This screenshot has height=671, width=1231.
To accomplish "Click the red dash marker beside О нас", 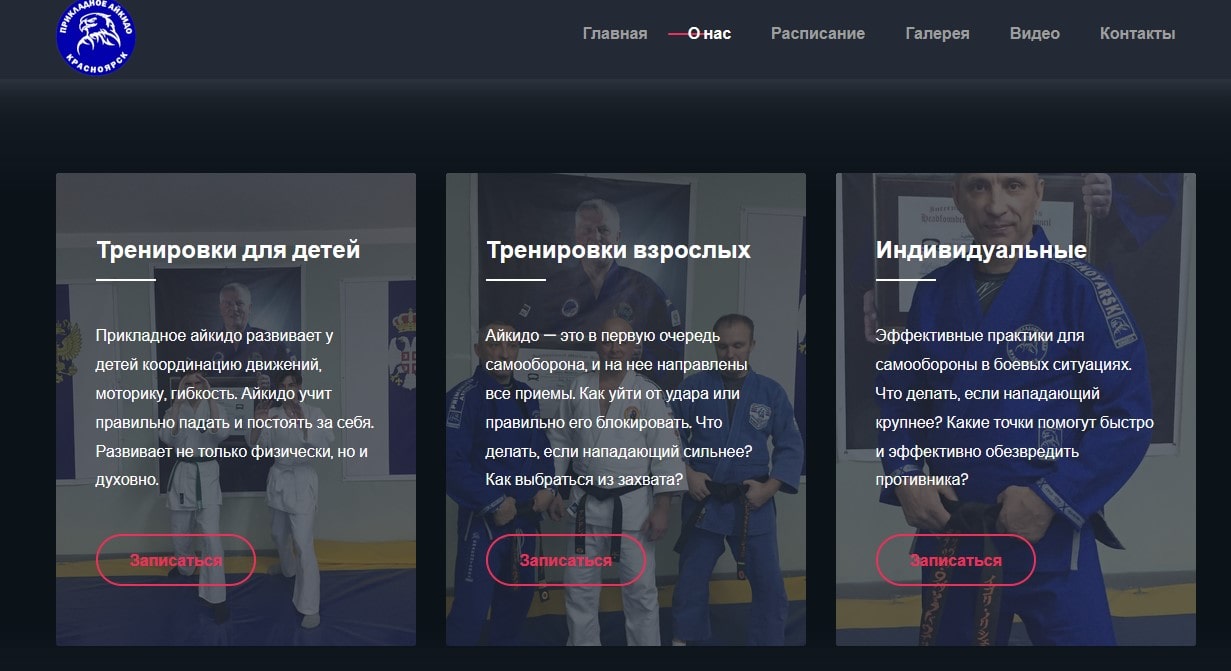I will pos(677,34).
